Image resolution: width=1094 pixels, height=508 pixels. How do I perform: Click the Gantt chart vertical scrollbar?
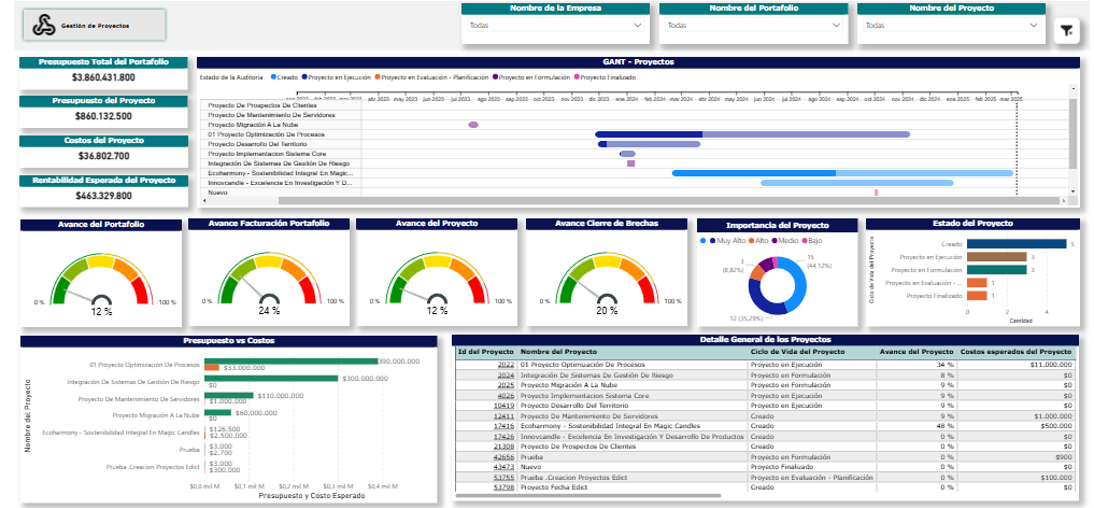point(1075,140)
